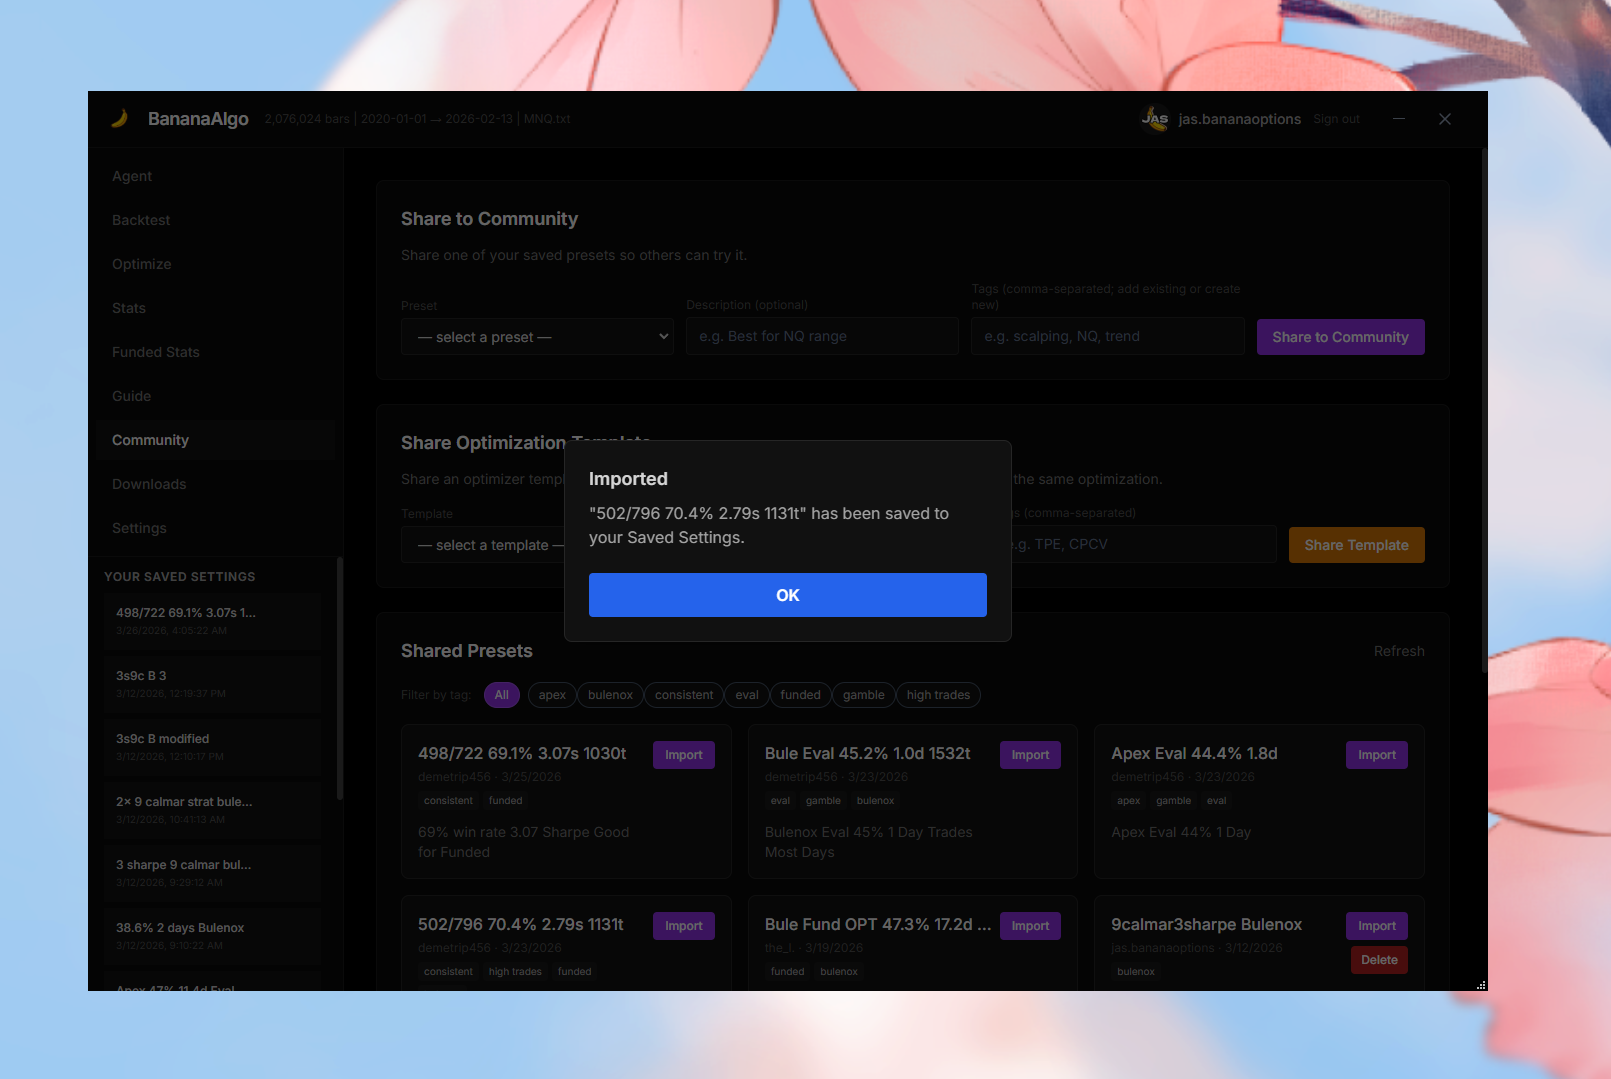Click the JAS user avatar badge

[x=1155, y=118]
